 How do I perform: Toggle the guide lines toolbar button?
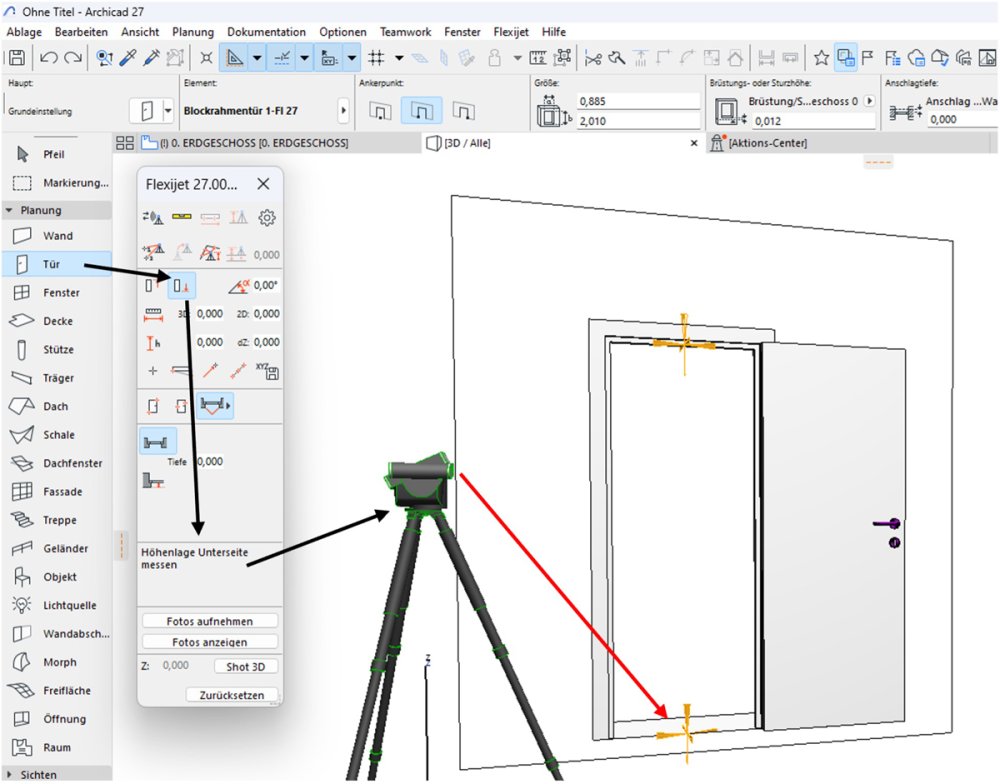(x=234, y=58)
